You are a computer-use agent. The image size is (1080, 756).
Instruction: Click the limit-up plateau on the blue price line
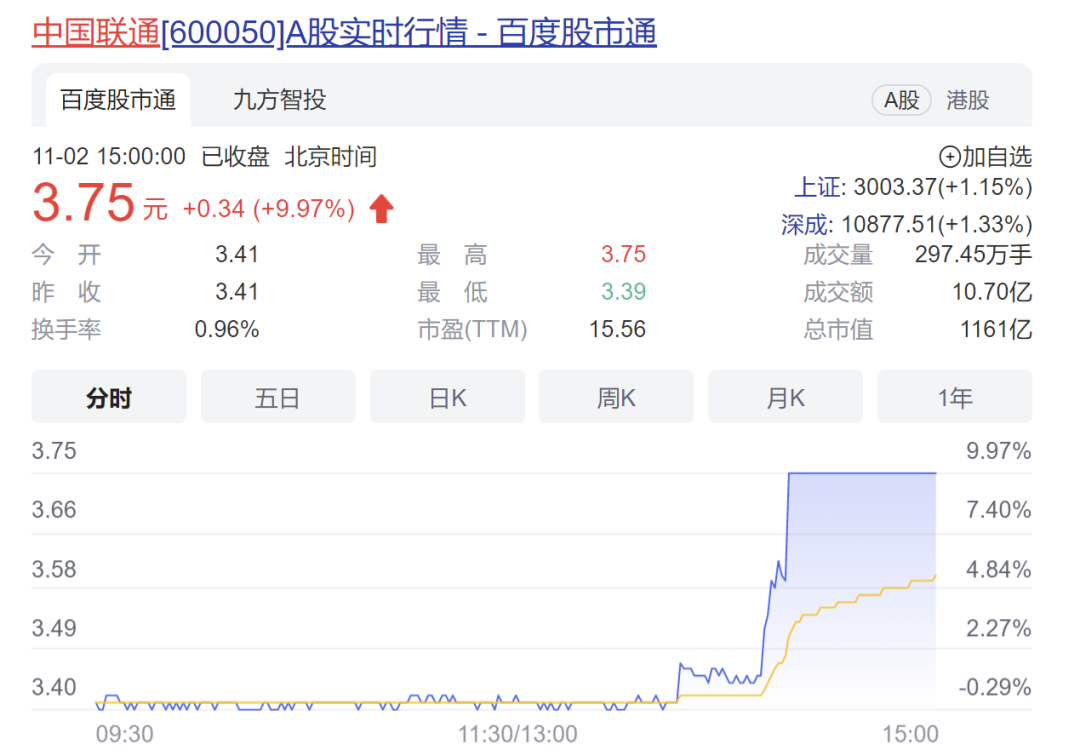(x=862, y=473)
